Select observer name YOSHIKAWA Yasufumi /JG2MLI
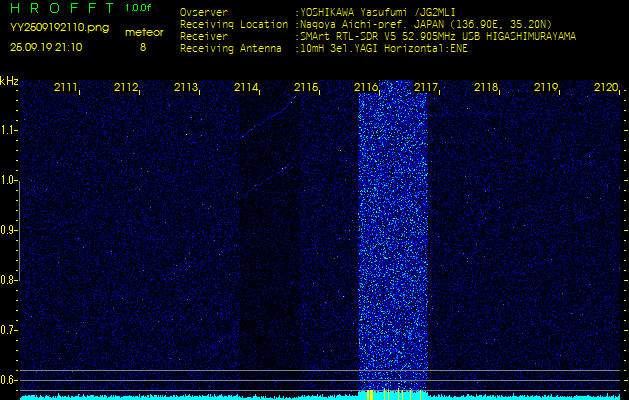 [377, 12]
